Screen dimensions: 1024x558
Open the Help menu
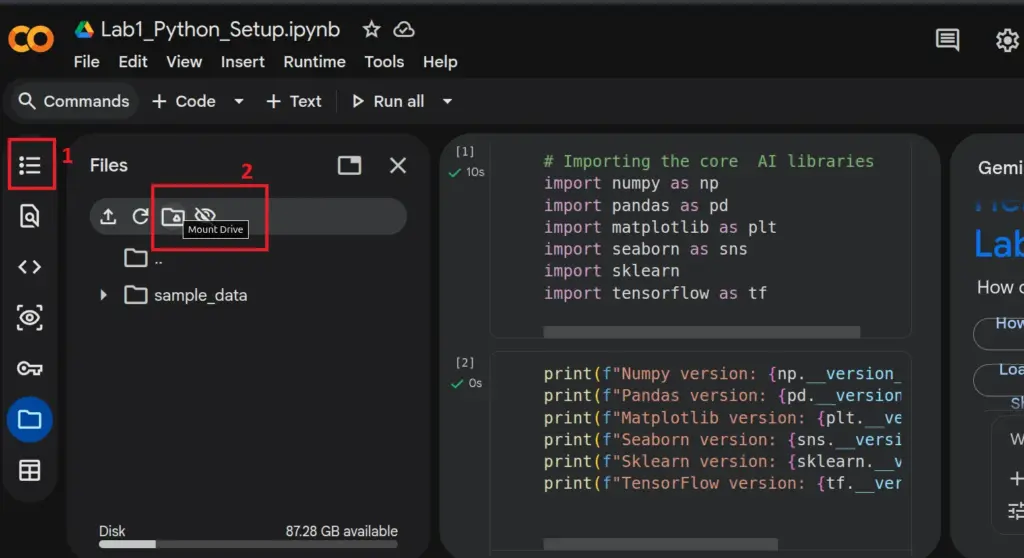[x=440, y=62]
